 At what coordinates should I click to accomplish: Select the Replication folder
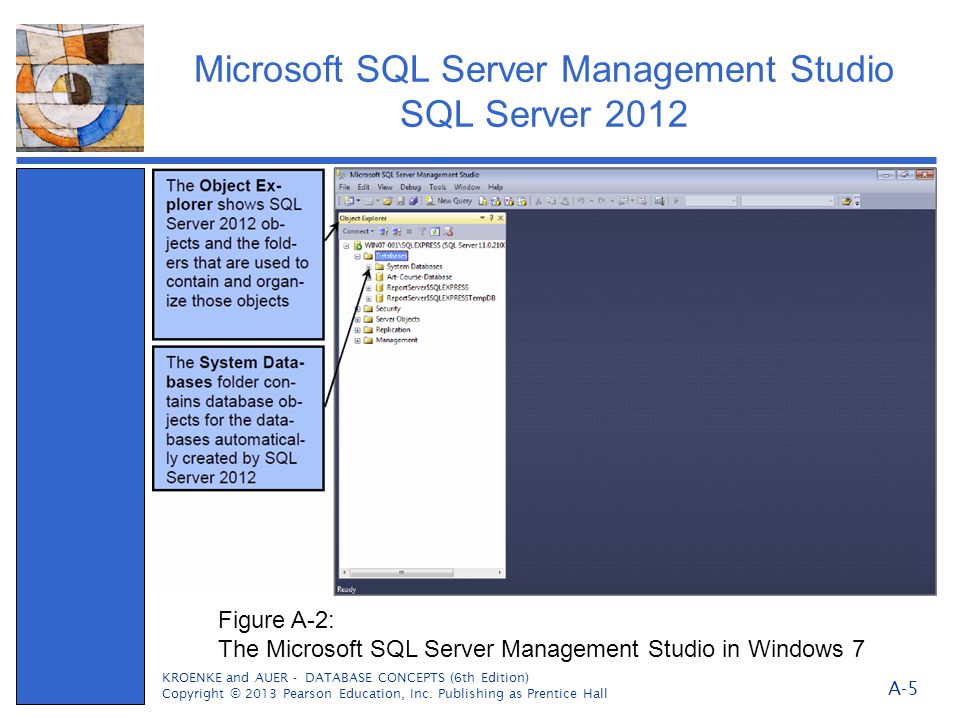click(x=393, y=329)
